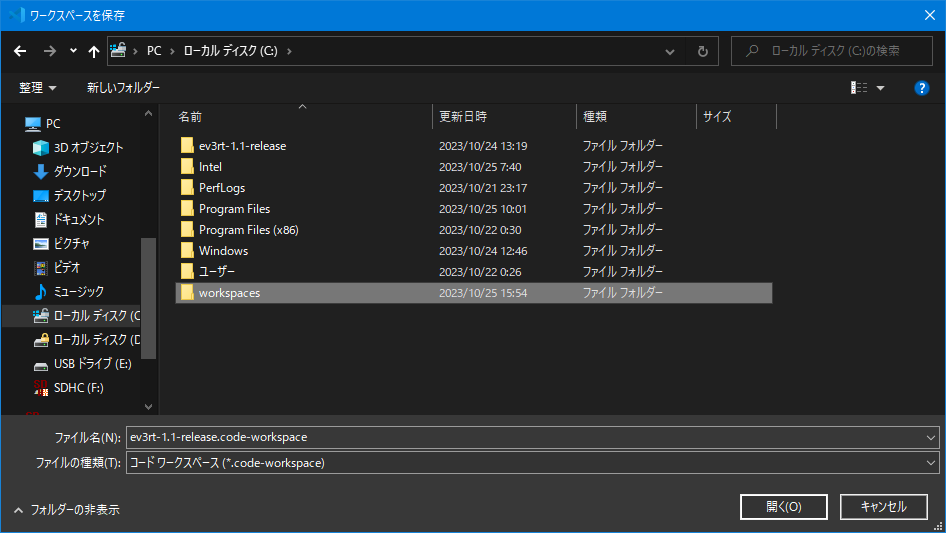Click the ev3rt-1.1-release folder icon
Screen dimensions: 946x533
point(187,145)
